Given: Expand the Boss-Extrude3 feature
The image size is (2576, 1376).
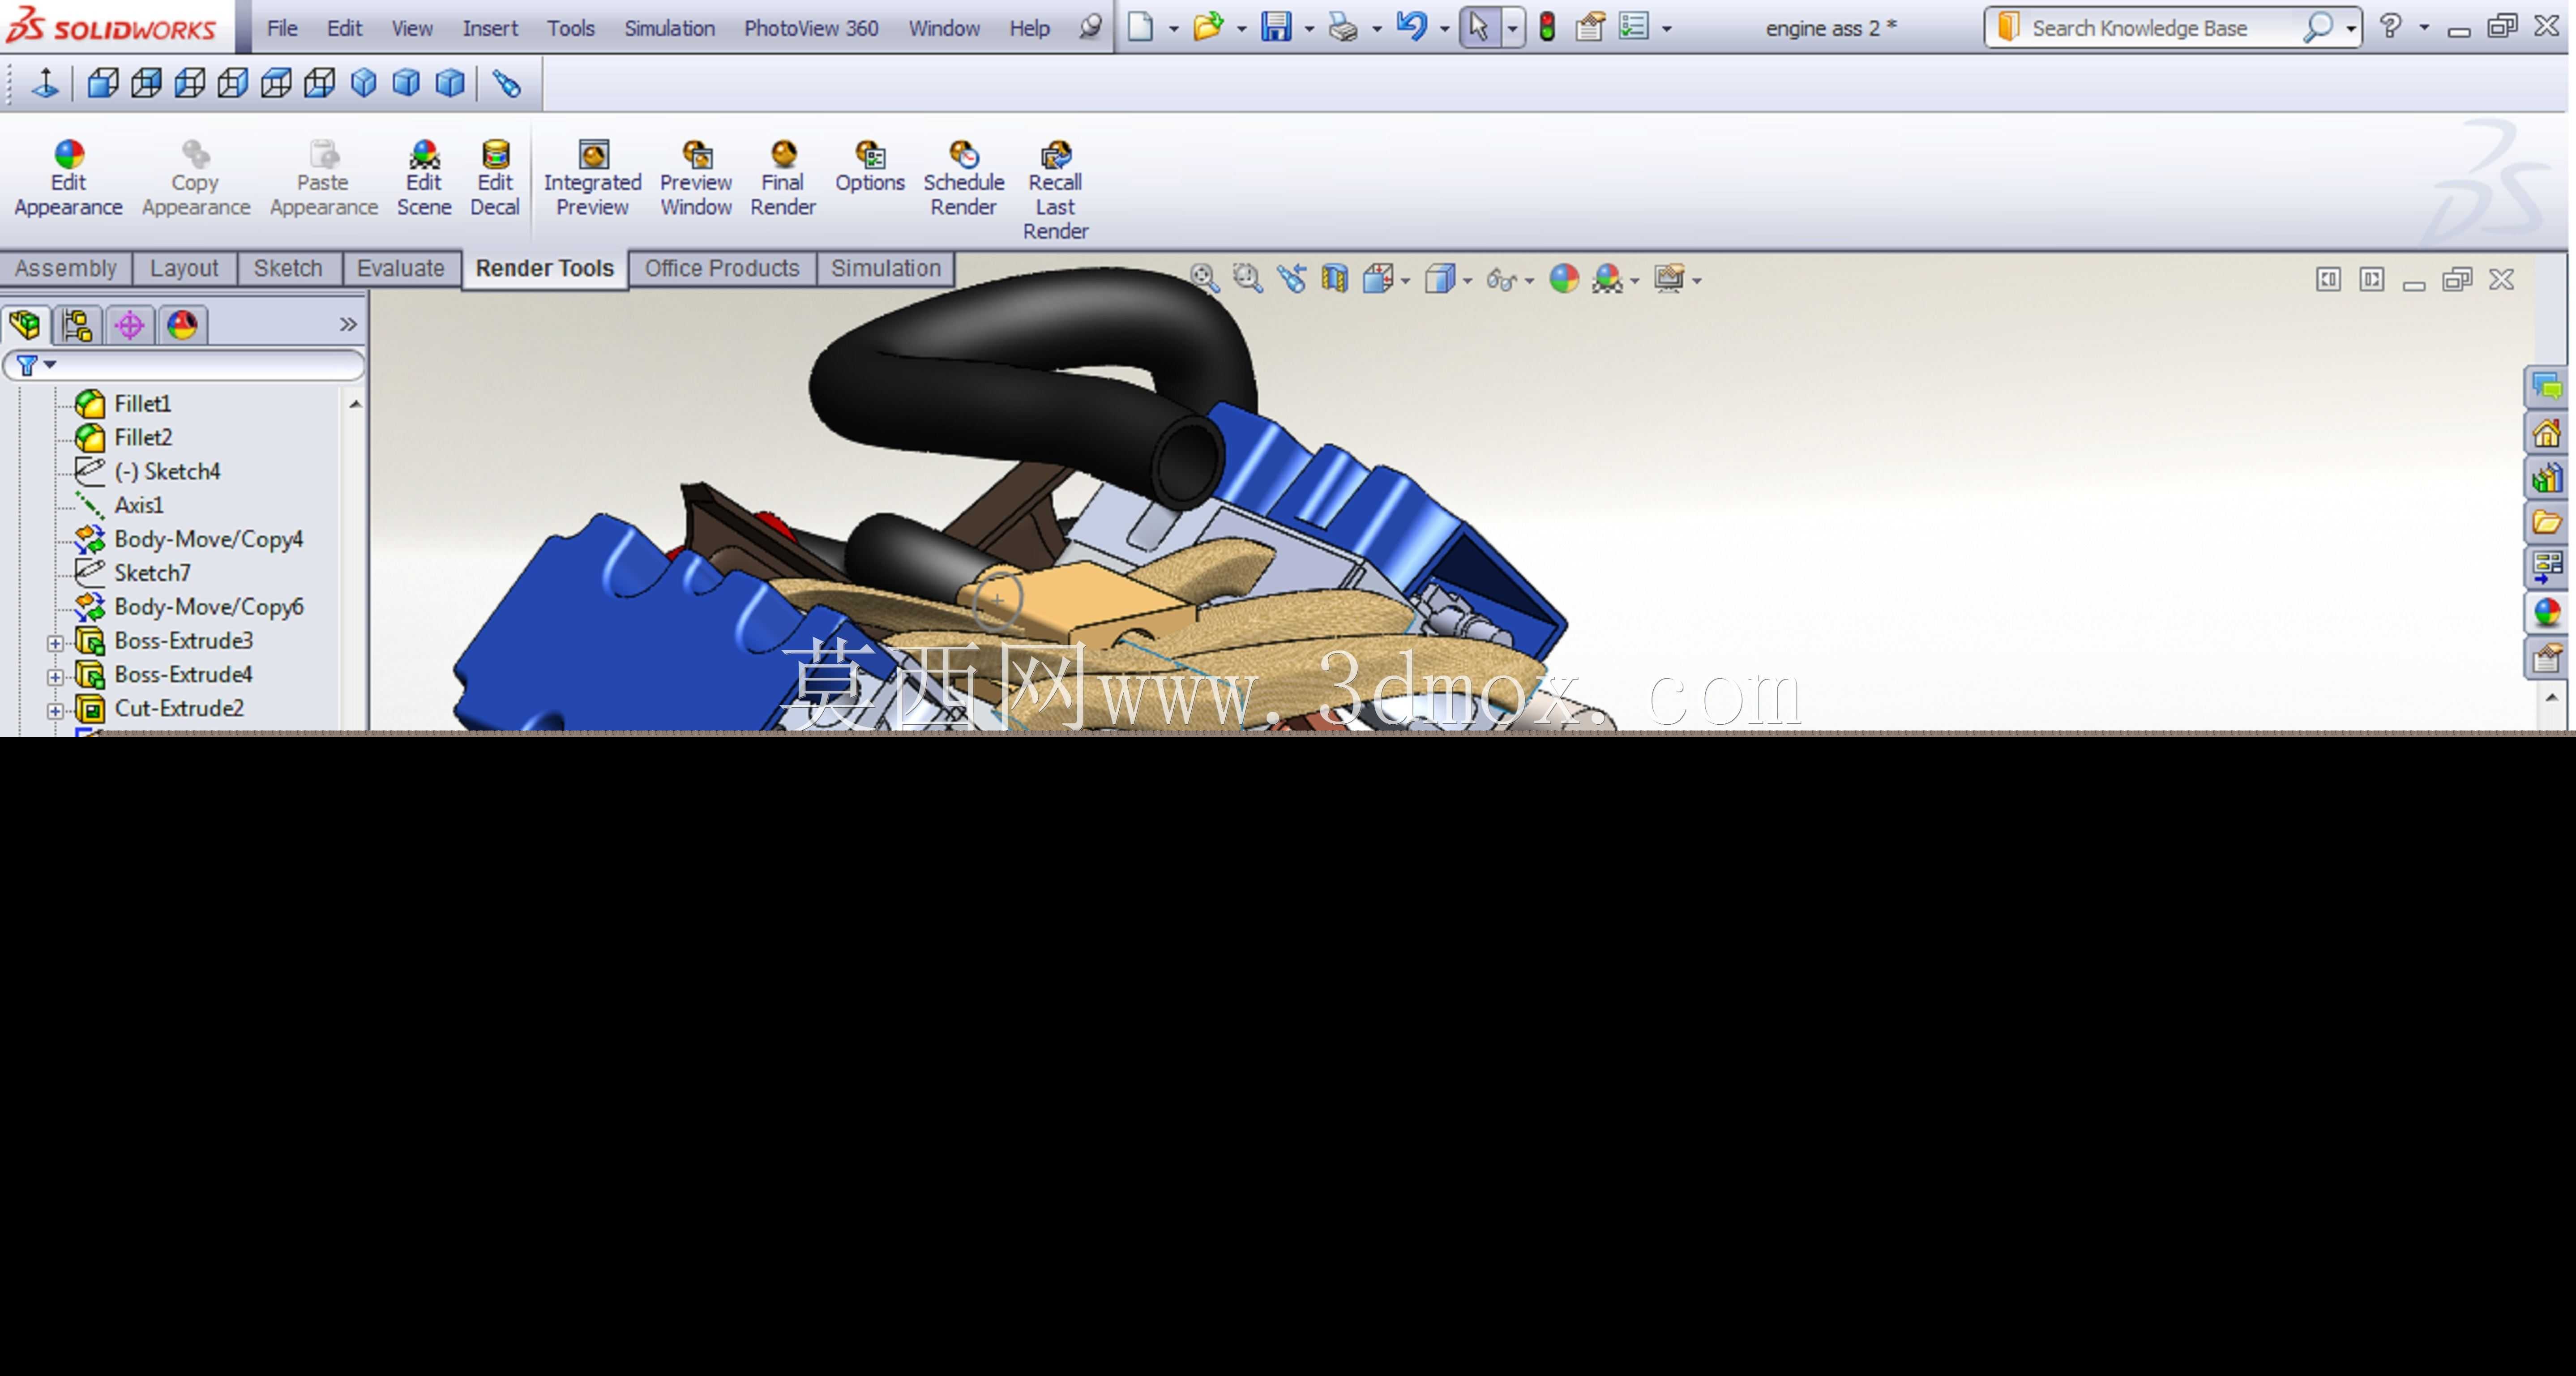Looking at the screenshot, I should [56, 642].
